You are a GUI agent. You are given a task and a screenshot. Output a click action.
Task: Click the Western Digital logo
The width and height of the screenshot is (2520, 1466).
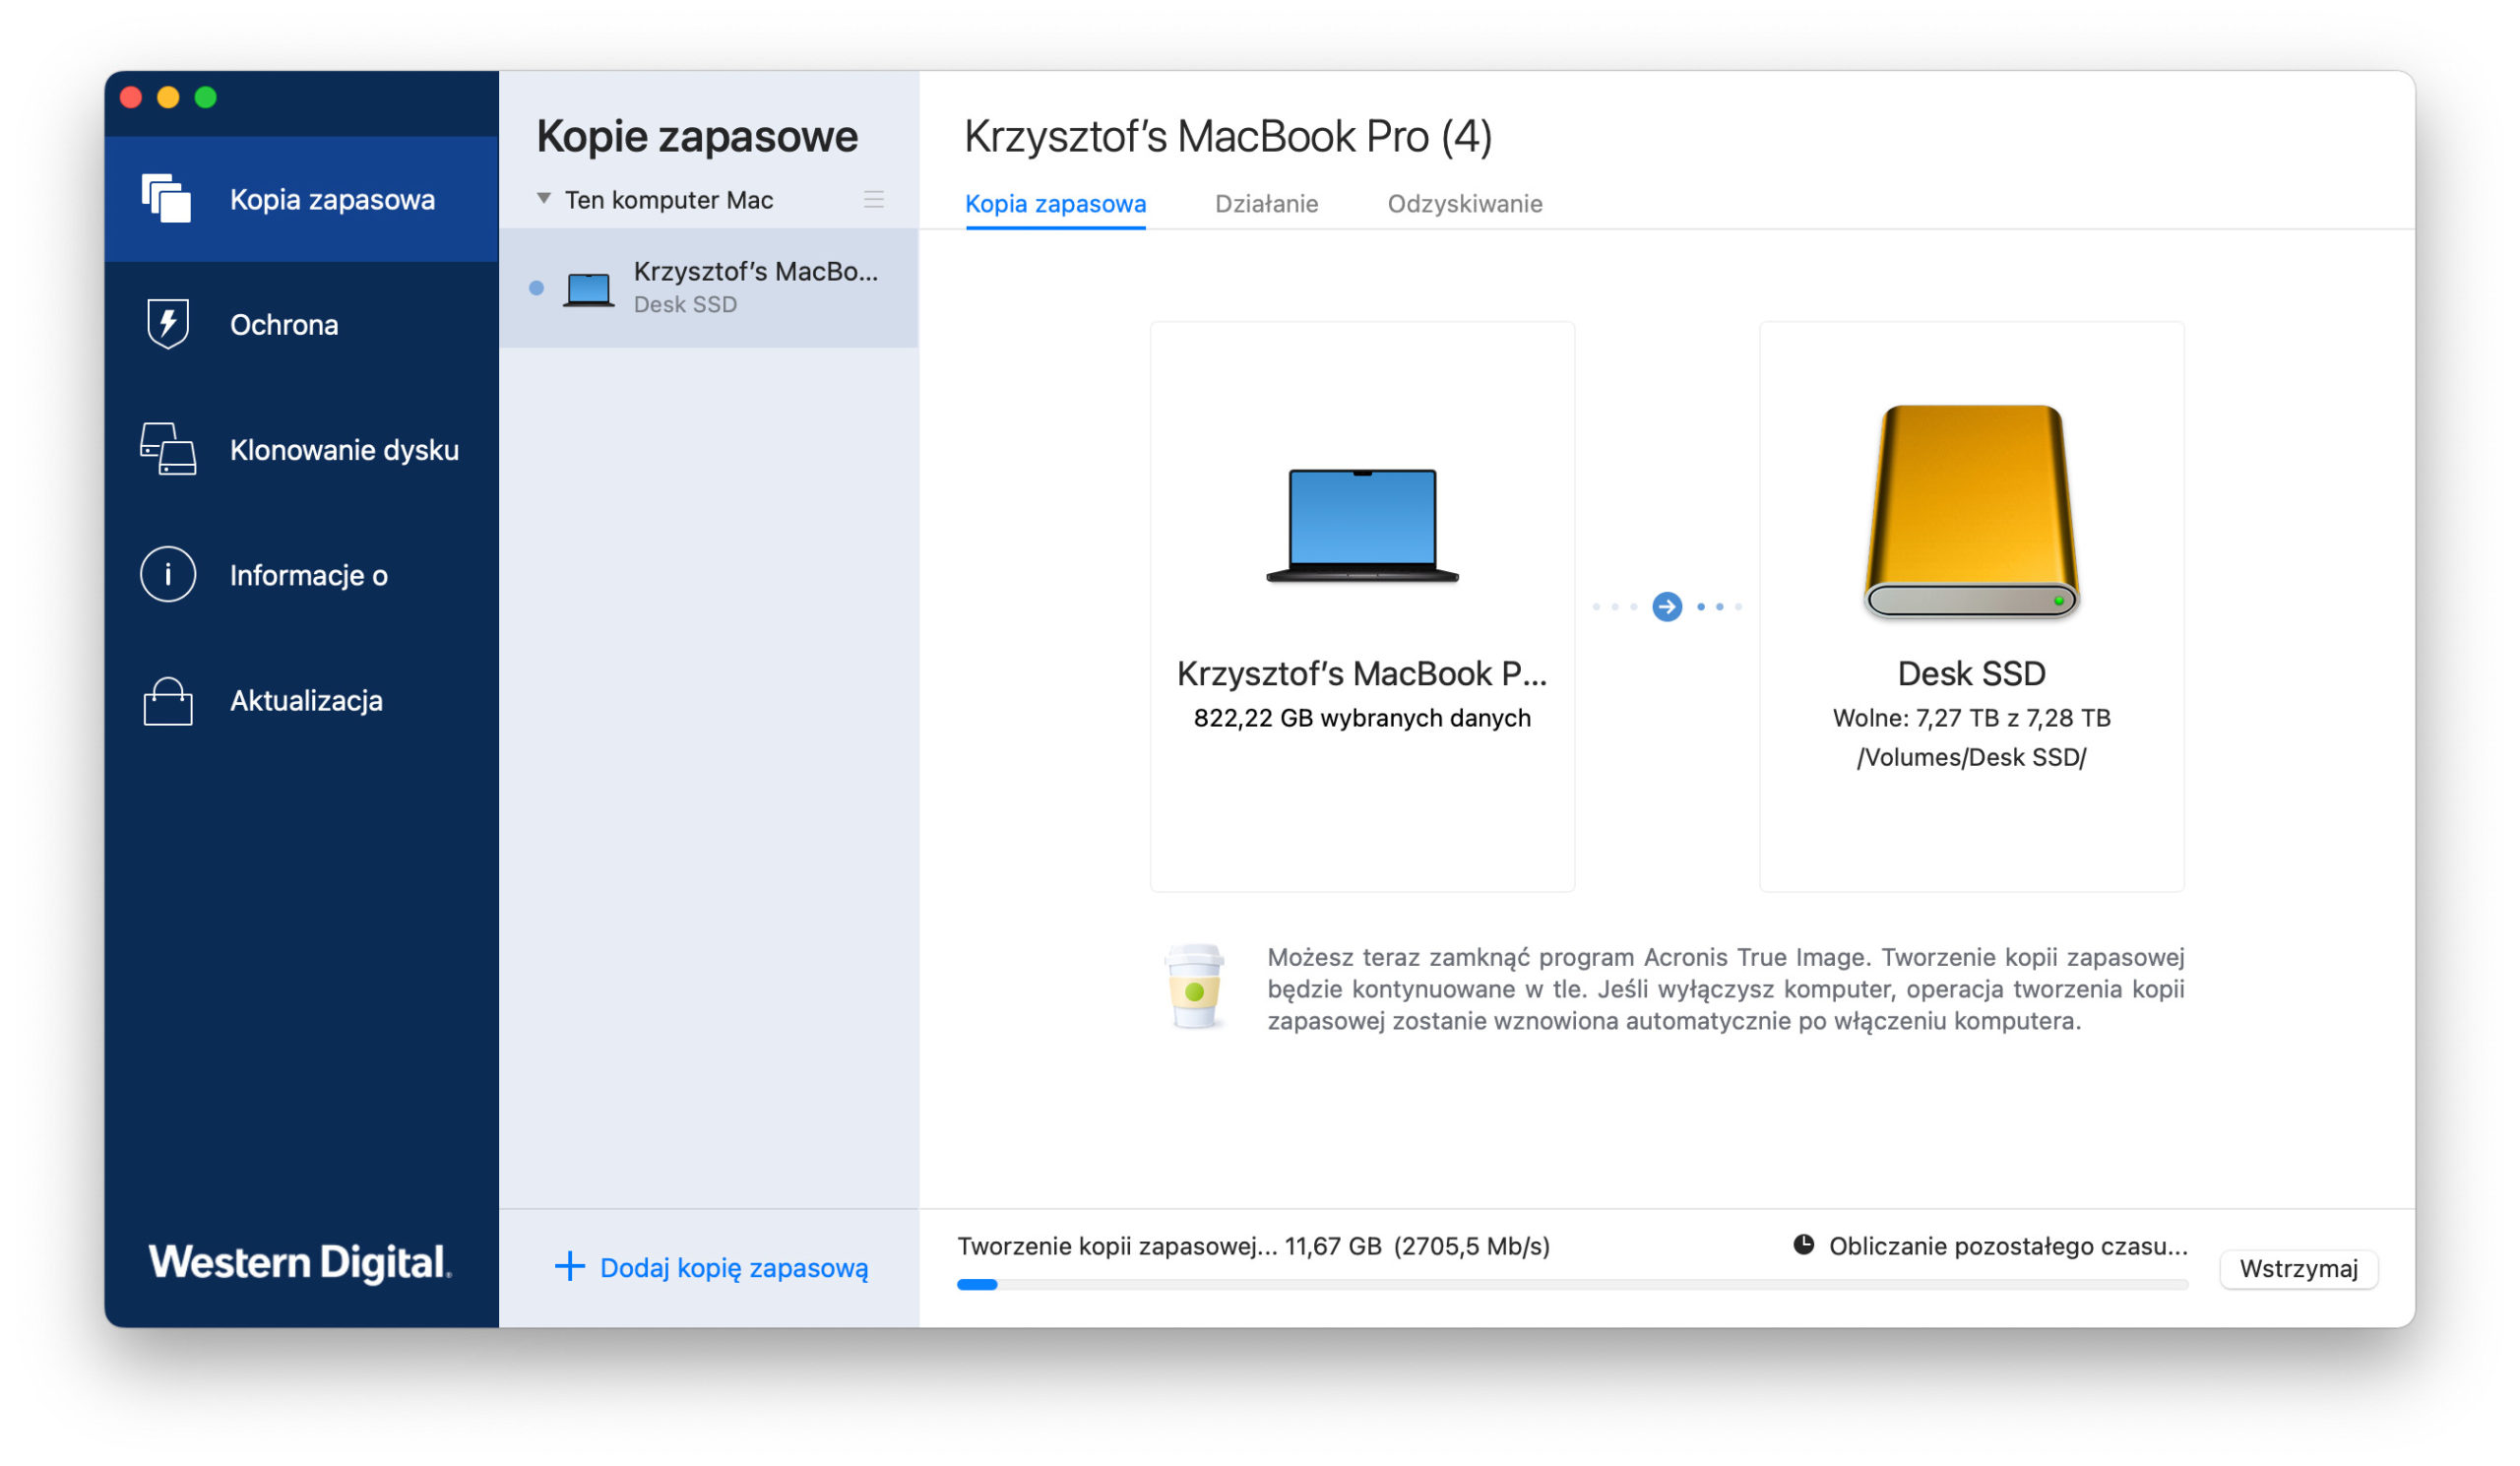pyautogui.click(x=300, y=1261)
